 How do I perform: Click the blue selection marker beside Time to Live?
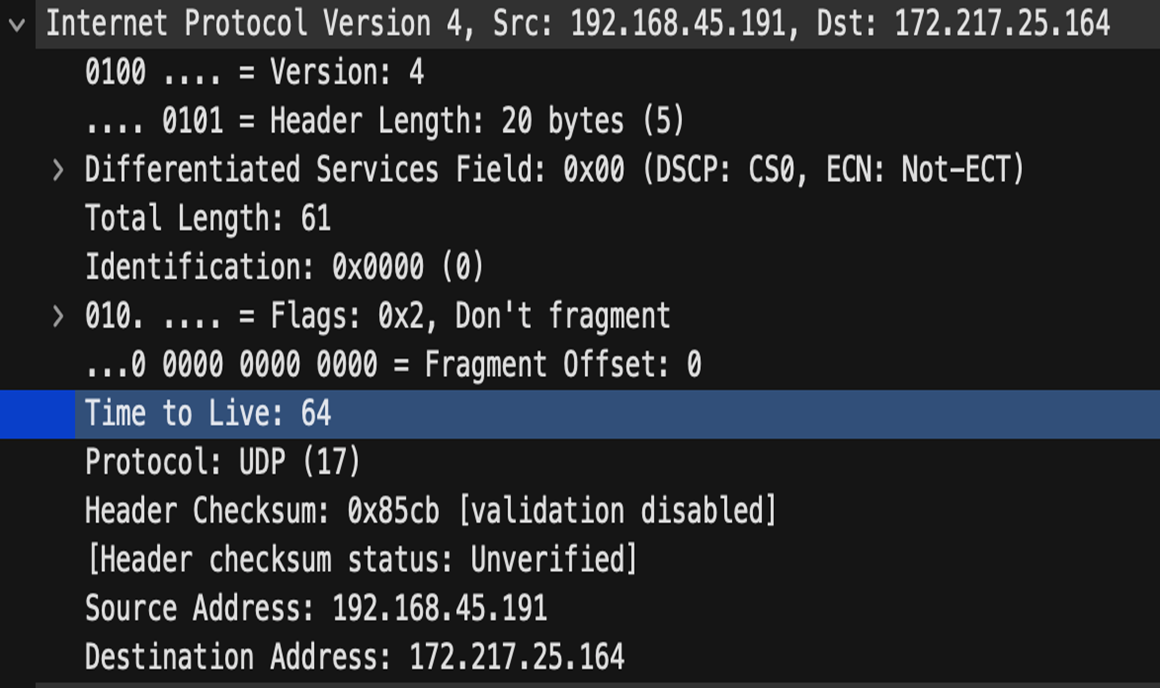coord(37,414)
